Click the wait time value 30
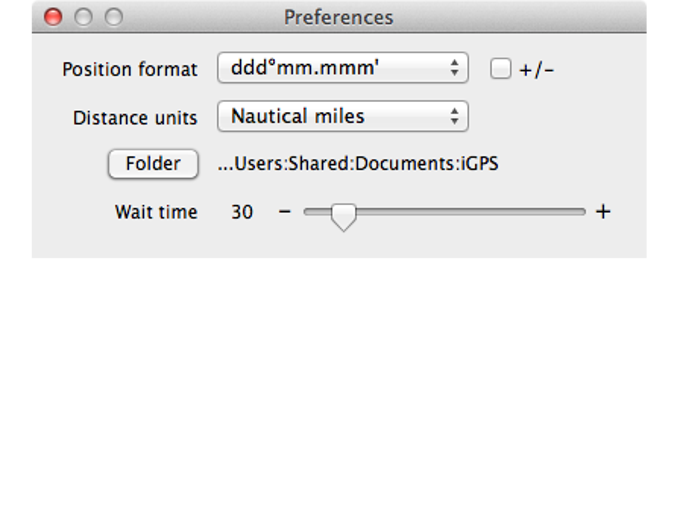Viewport: 680px width, 510px height. click(242, 212)
